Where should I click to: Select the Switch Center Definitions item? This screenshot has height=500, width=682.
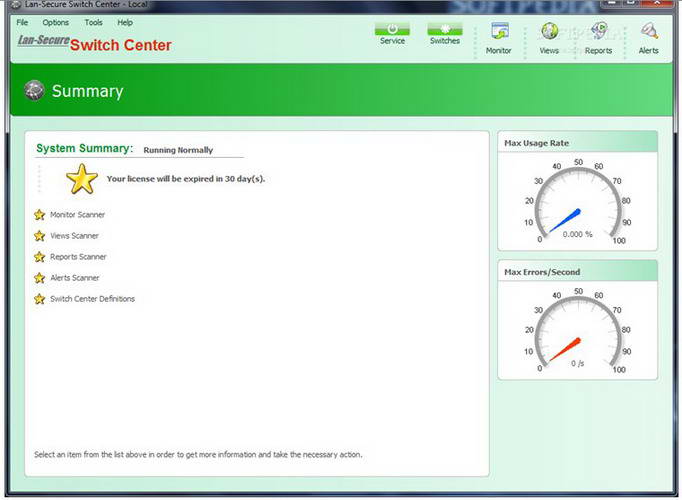point(92,299)
